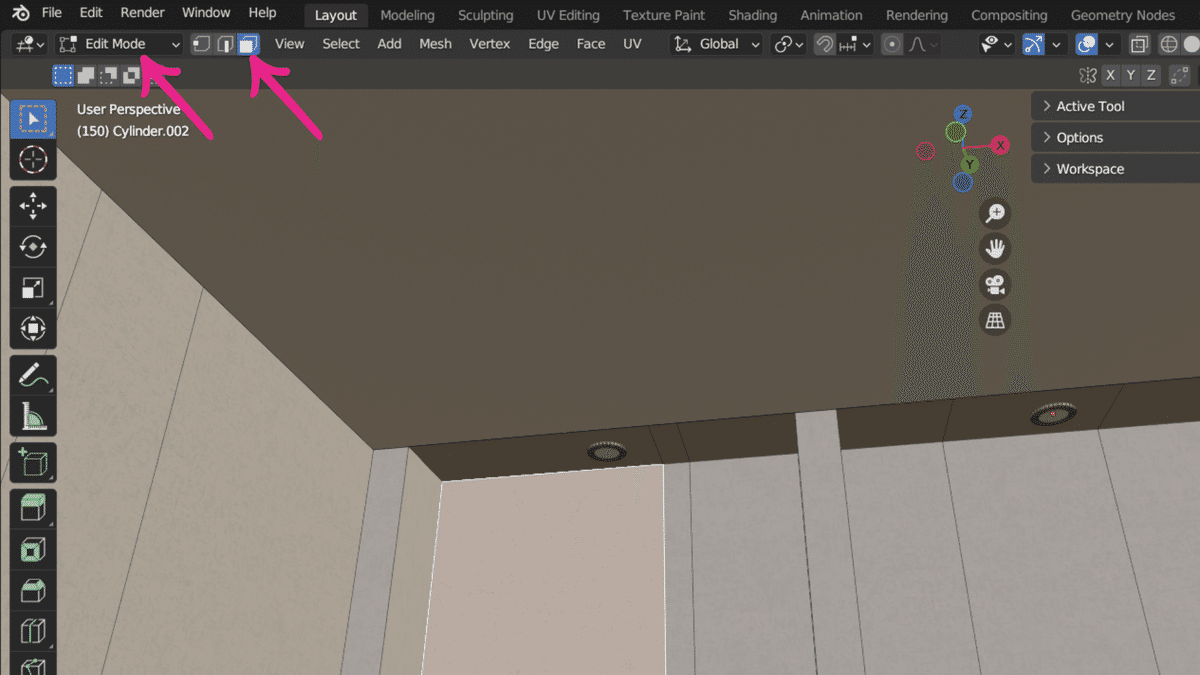Select the Scale tool
This screenshot has width=1200, height=675.
[x=33, y=288]
